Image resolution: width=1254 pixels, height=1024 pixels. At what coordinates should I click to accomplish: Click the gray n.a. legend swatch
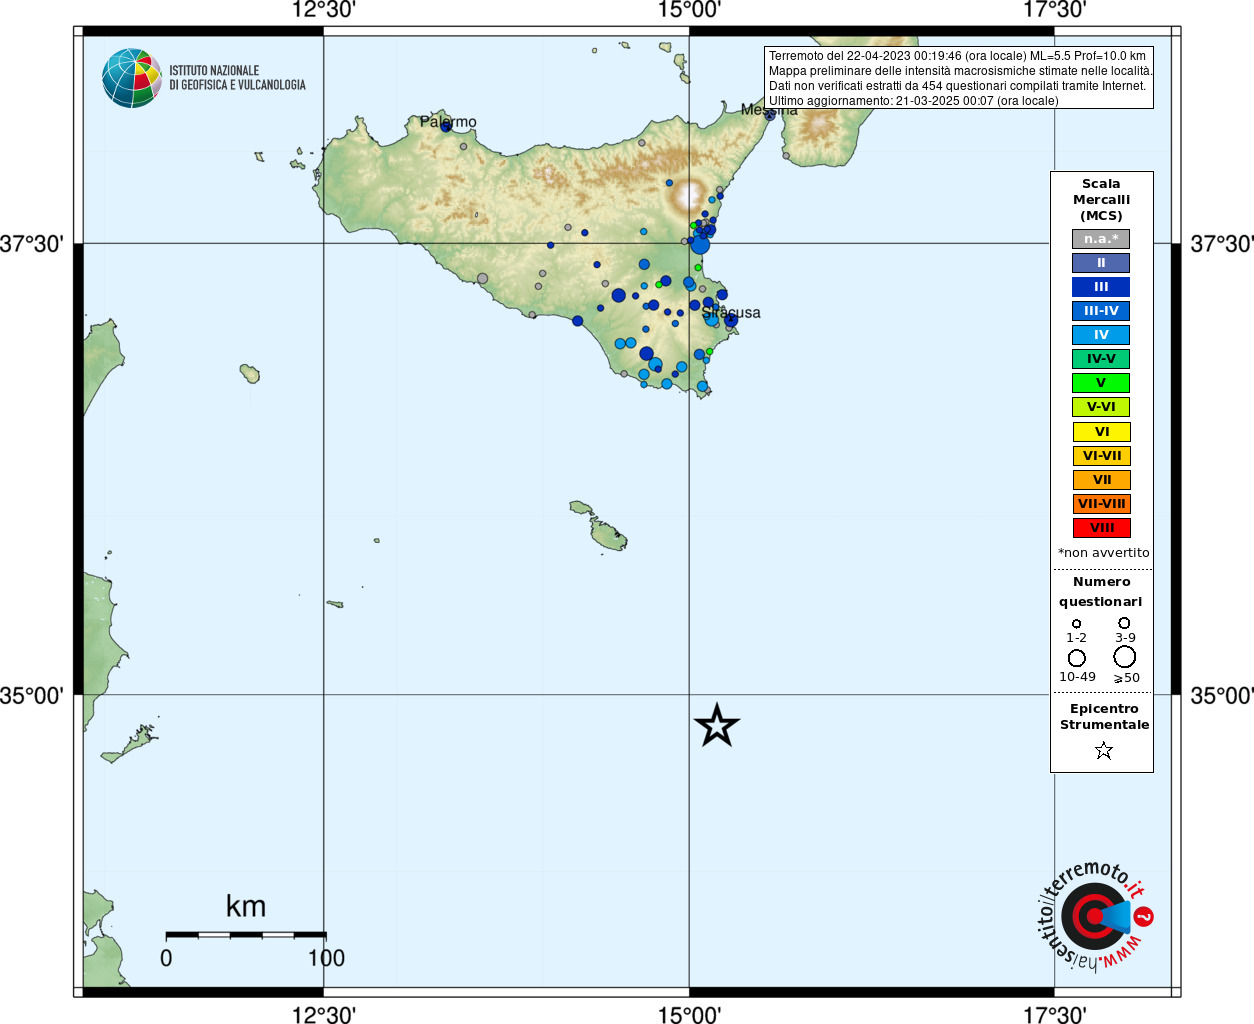tap(1101, 239)
